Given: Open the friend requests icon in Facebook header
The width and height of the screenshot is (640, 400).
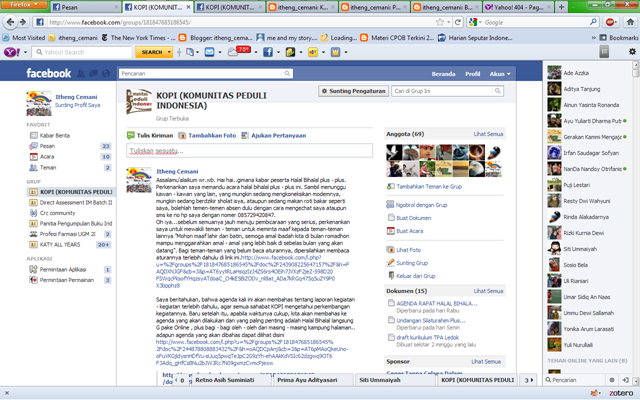Looking at the screenshot, I should point(81,73).
